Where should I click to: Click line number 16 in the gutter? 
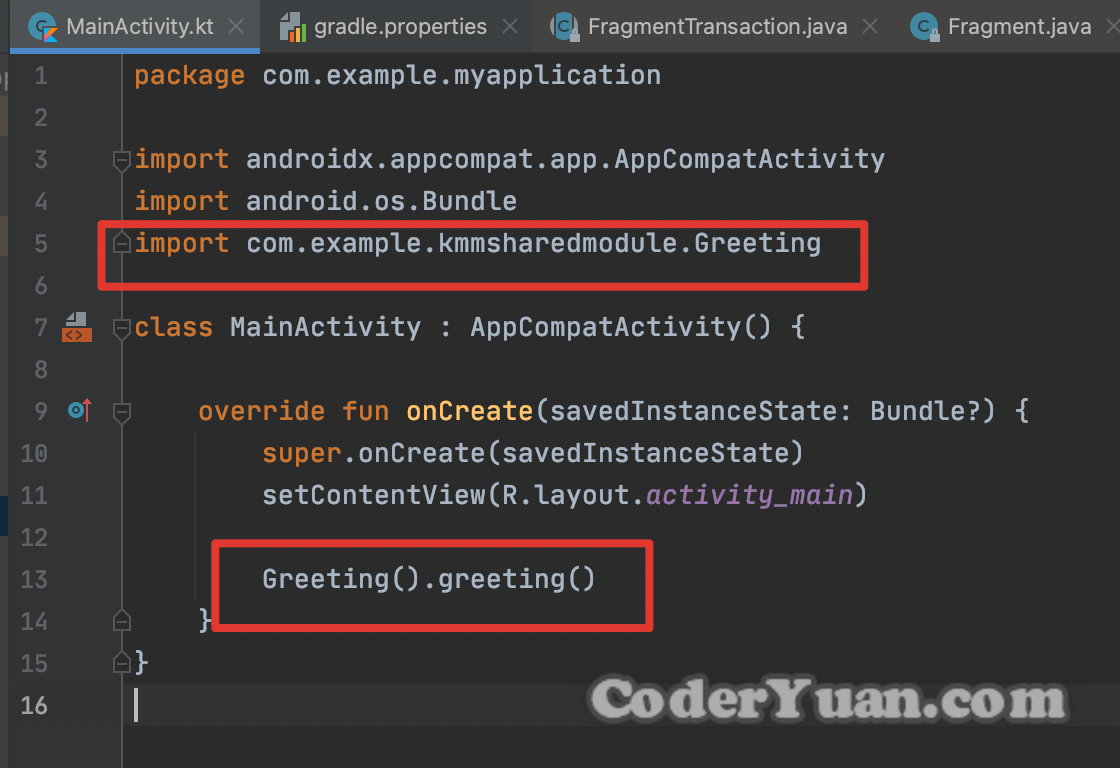[x=34, y=706]
